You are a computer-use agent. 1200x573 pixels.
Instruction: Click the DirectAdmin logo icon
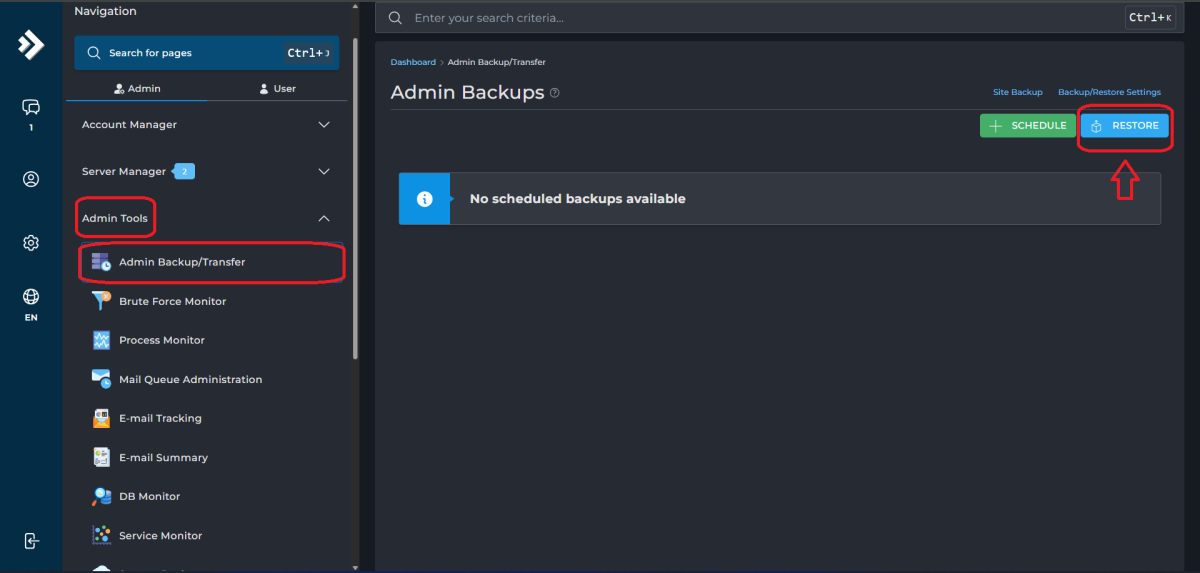[x=31, y=45]
